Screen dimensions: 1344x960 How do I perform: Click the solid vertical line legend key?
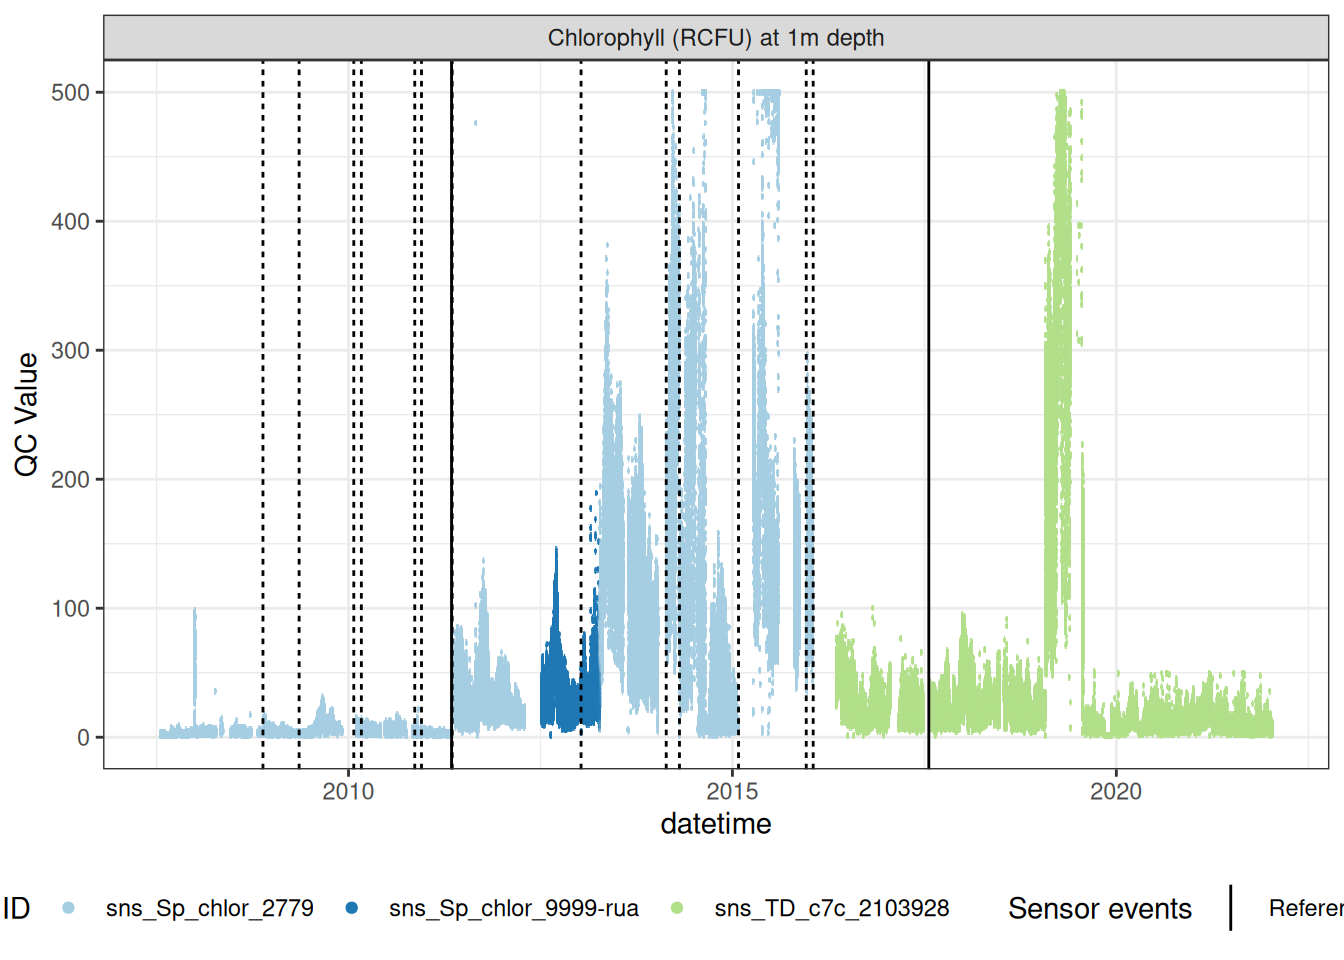(1231, 908)
